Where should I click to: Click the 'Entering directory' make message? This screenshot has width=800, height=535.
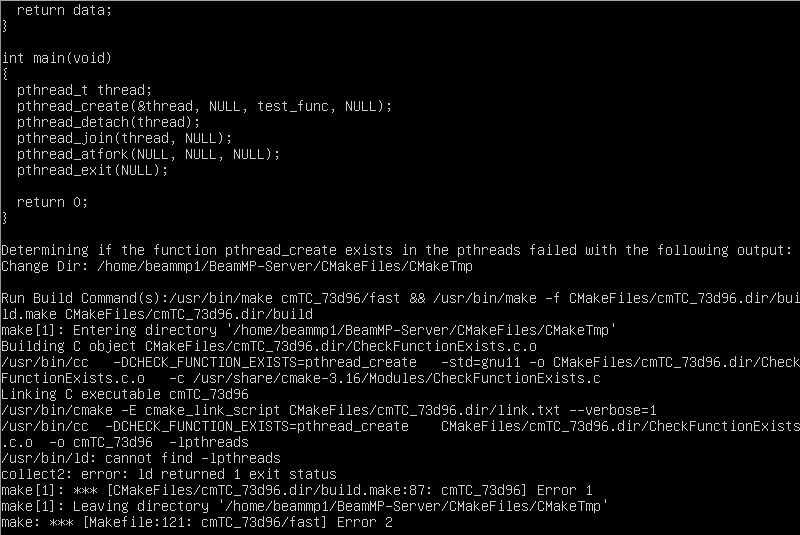(x=308, y=330)
